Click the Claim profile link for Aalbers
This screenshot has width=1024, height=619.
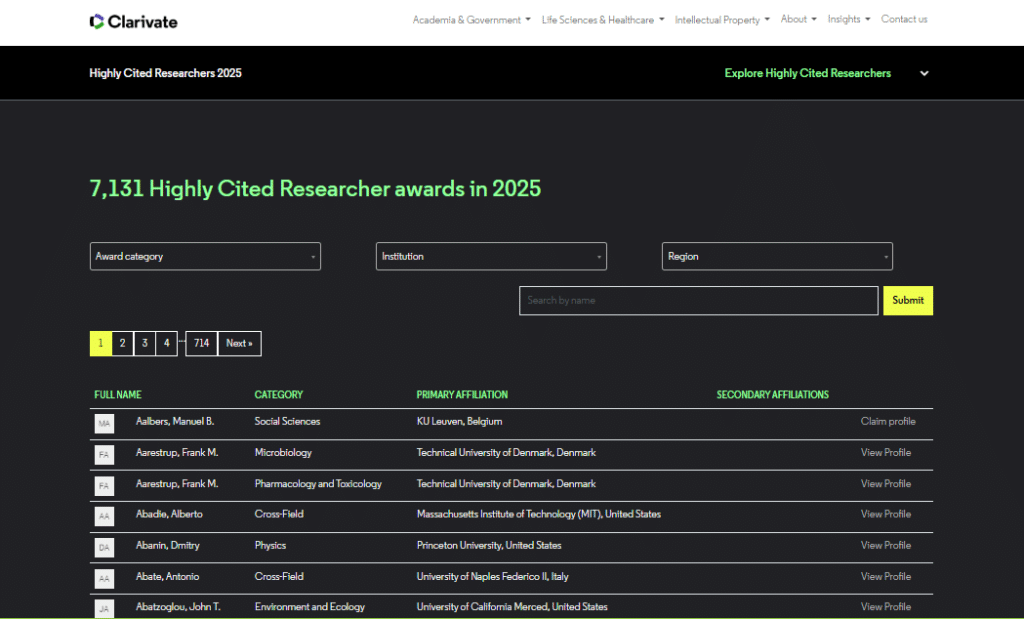[887, 422]
